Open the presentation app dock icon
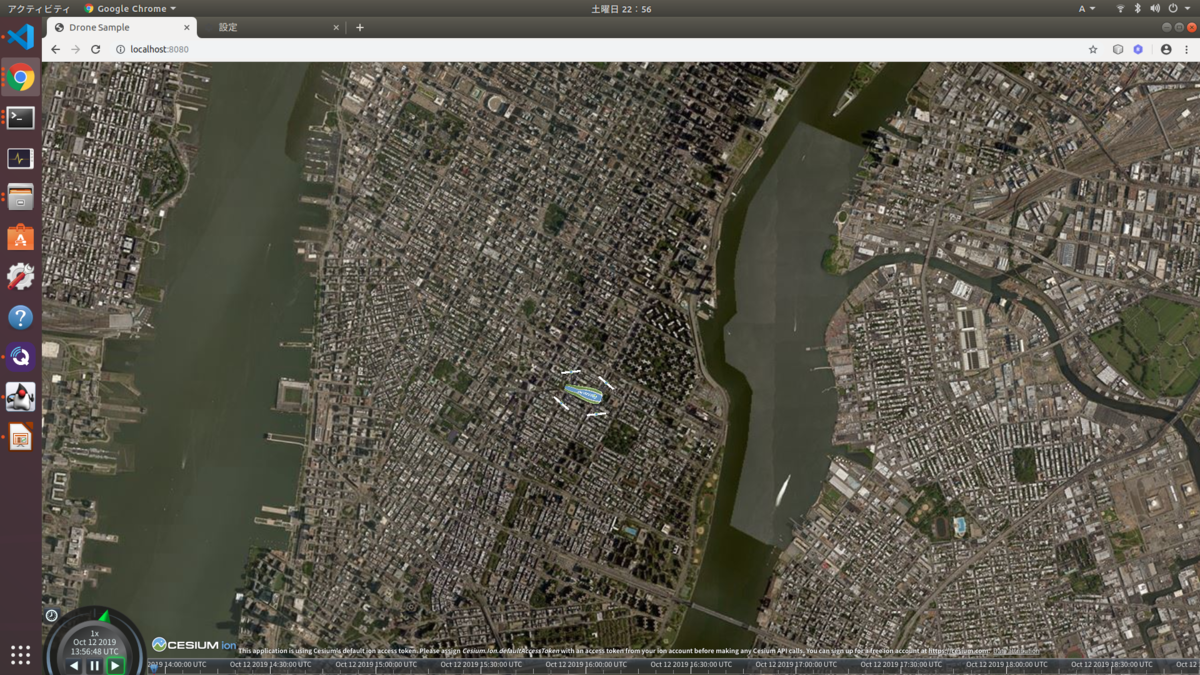 20,437
